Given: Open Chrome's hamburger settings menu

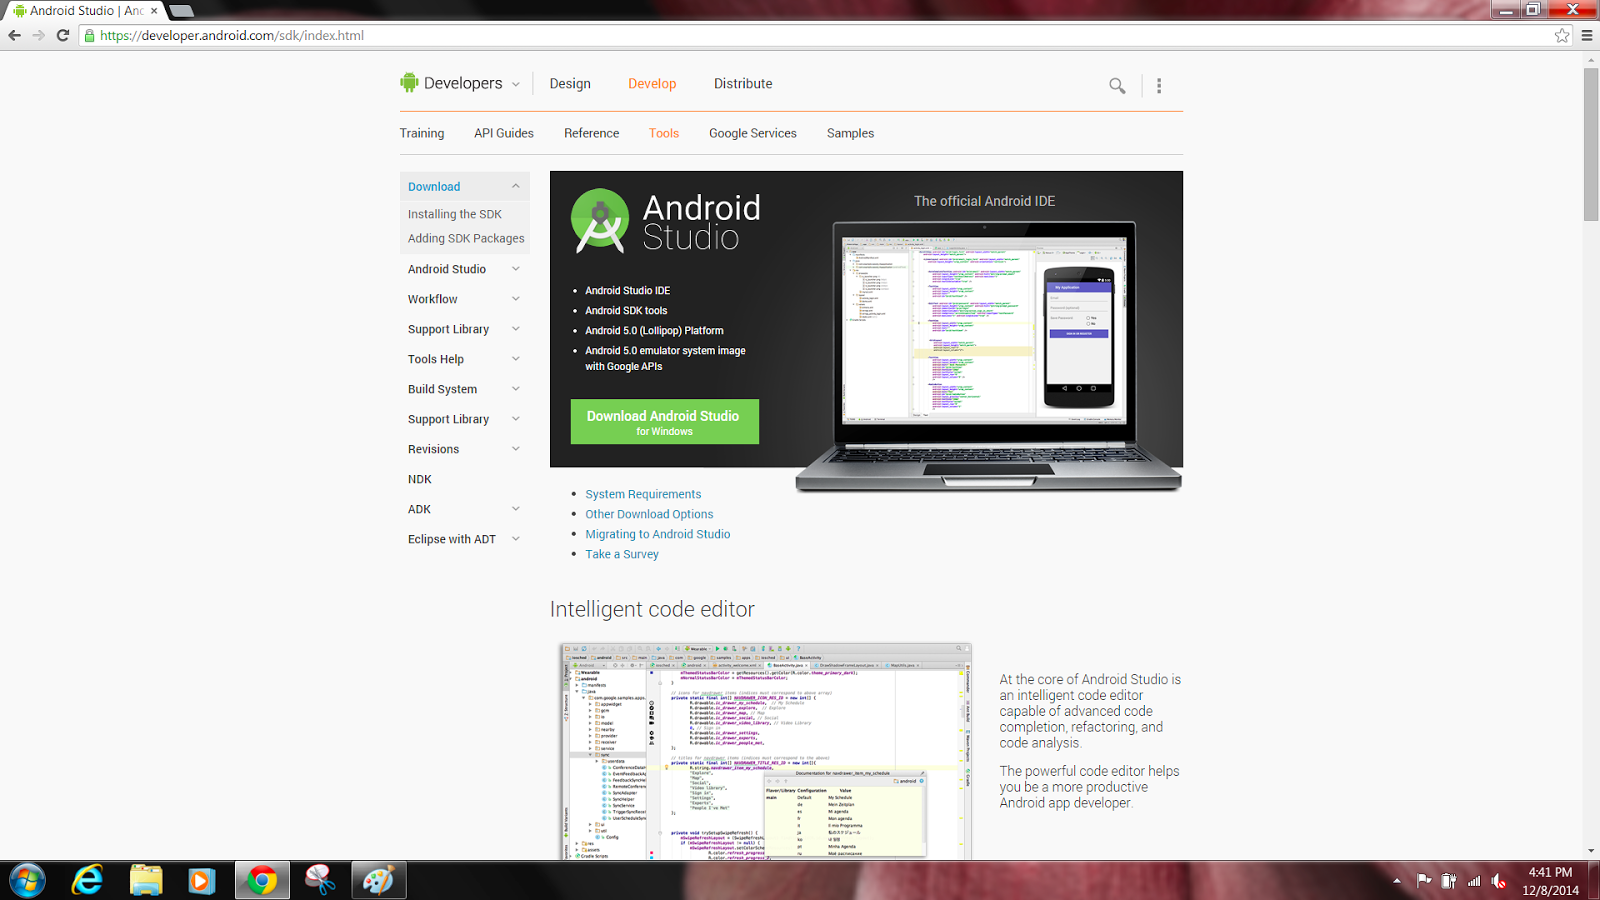Looking at the screenshot, I should [x=1586, y=34].
